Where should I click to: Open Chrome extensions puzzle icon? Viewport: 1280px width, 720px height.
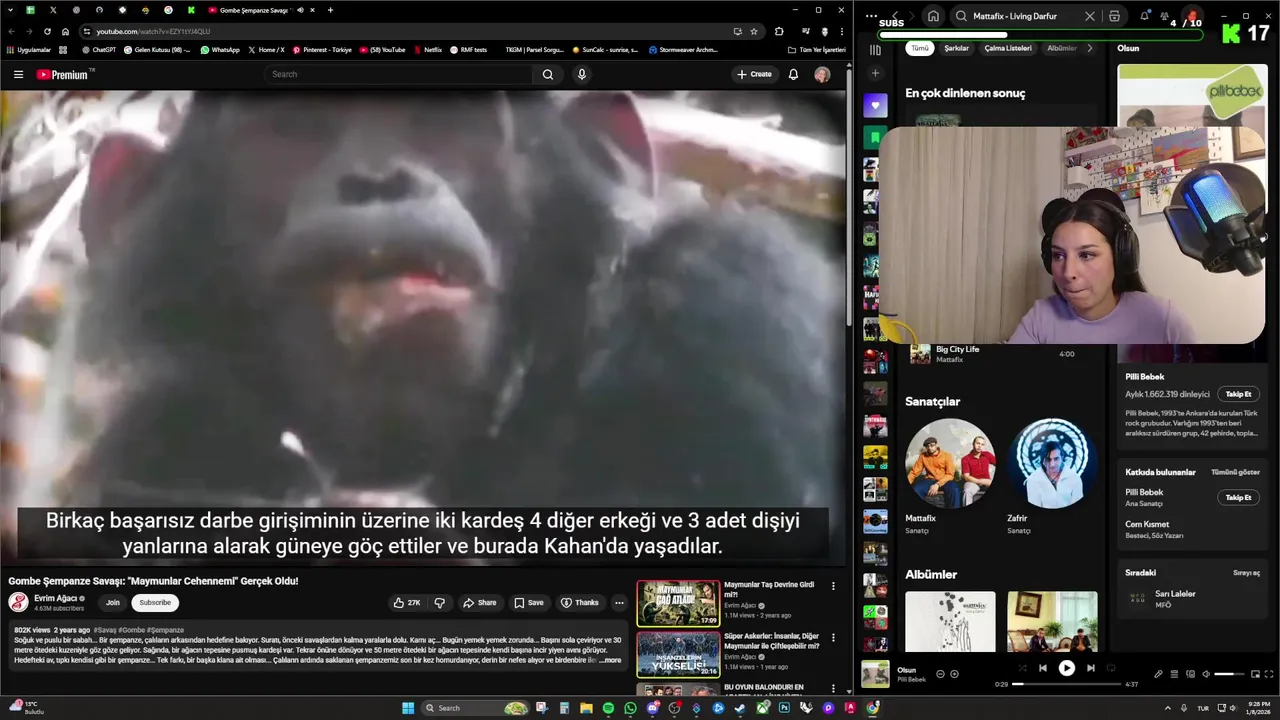pos(779,31)
